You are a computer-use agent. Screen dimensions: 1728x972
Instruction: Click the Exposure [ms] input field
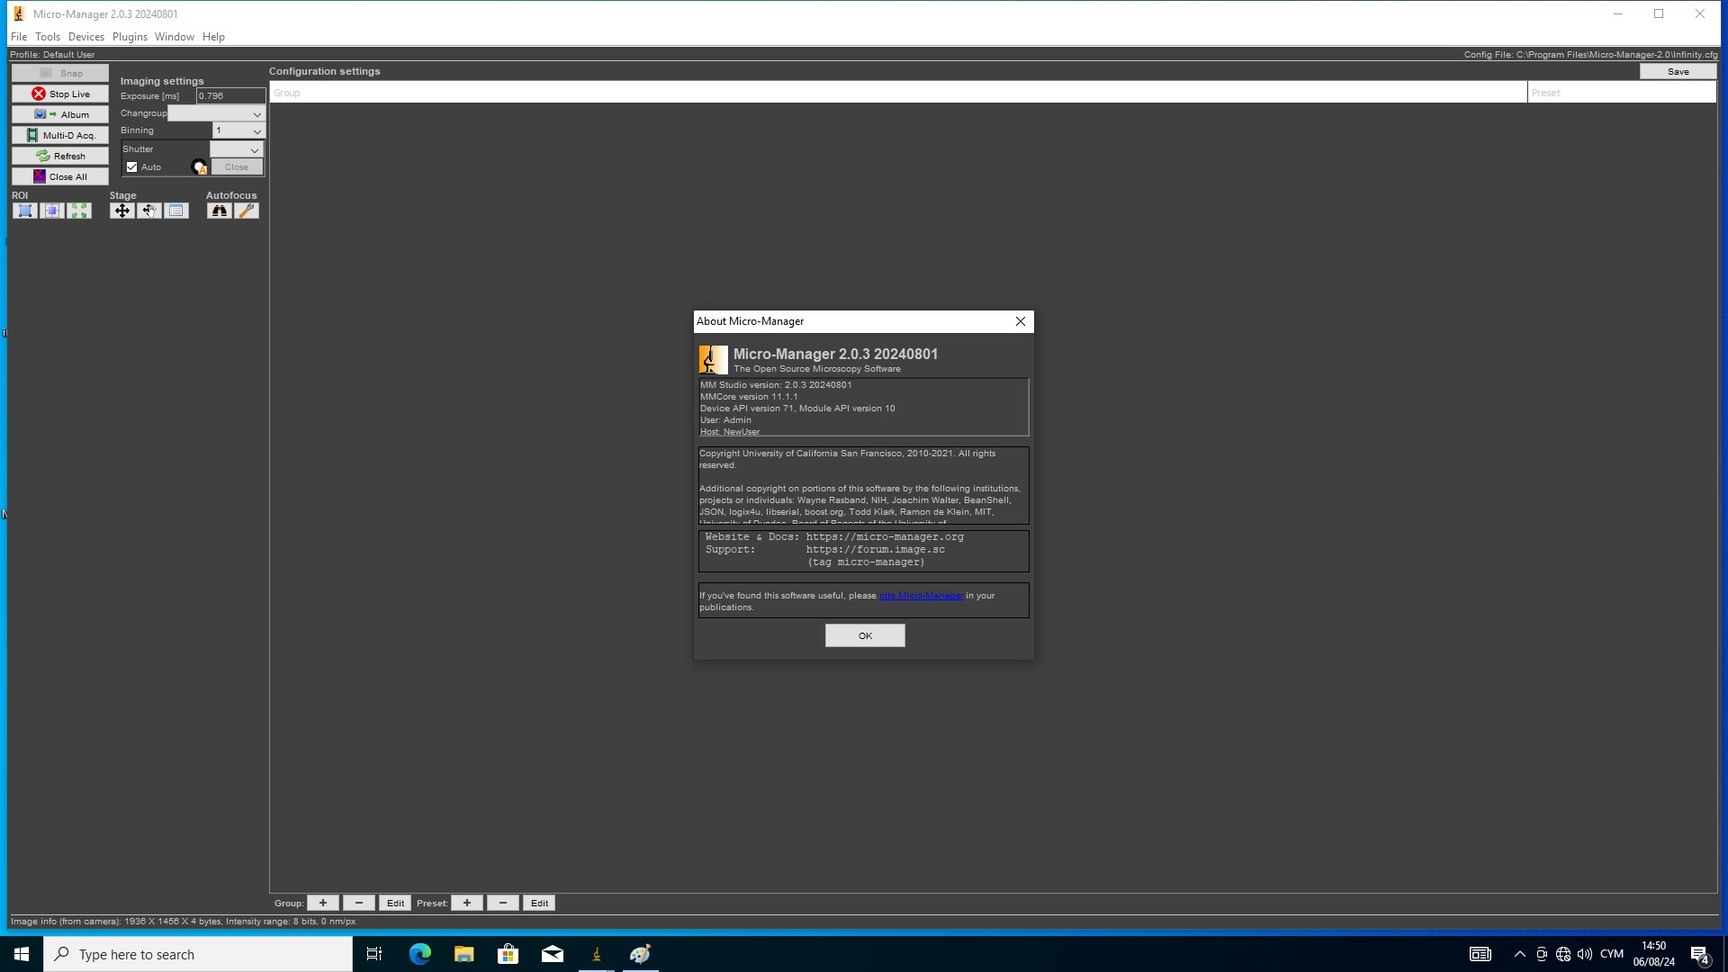click(230, 96)
